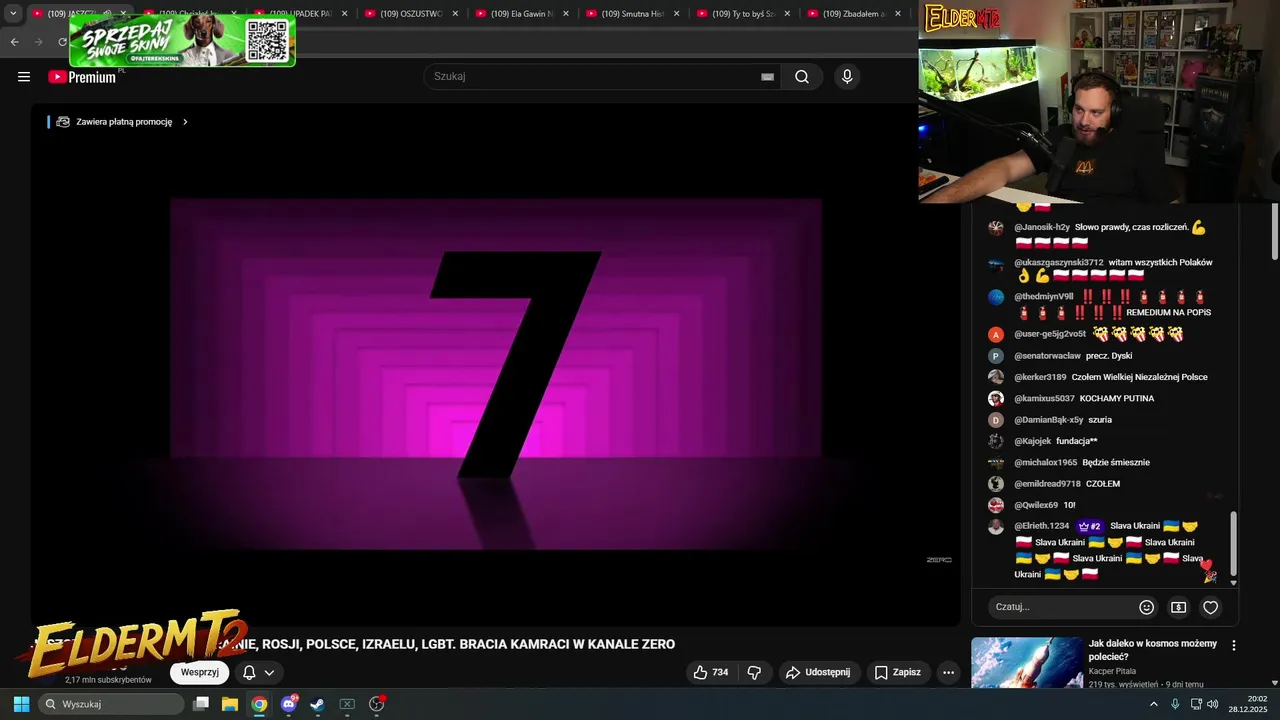The height and width of the screenshot is (720, 1280).
Task: Open emoji picker in chat input
Action: click(1147, 607)
